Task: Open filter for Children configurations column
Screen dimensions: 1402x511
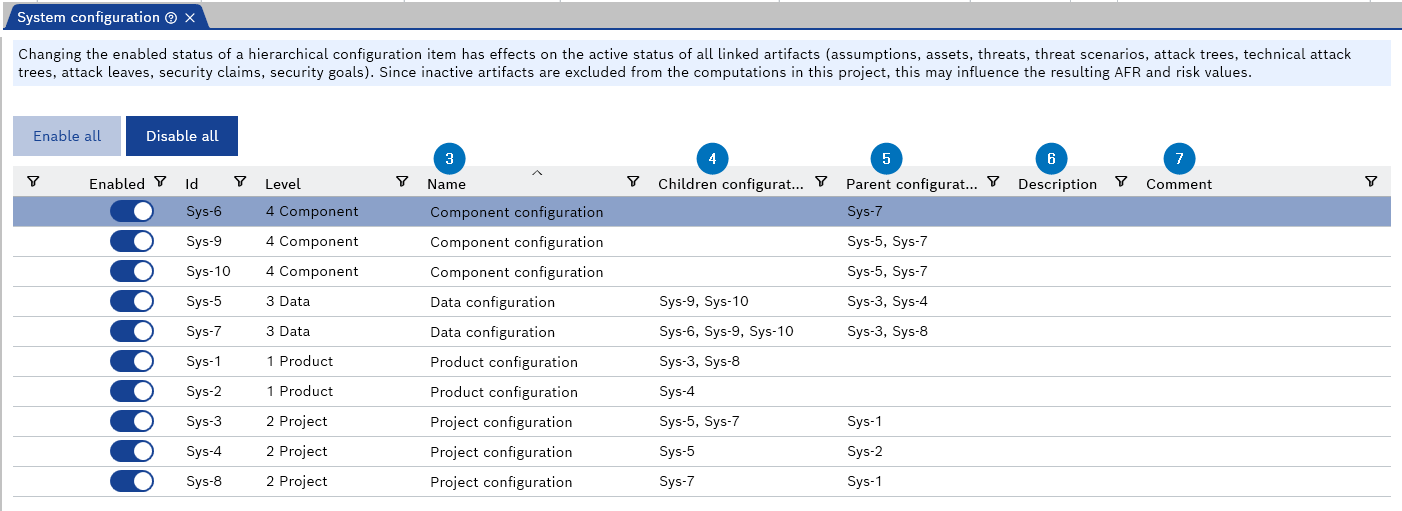Action: tap(821, 182)
